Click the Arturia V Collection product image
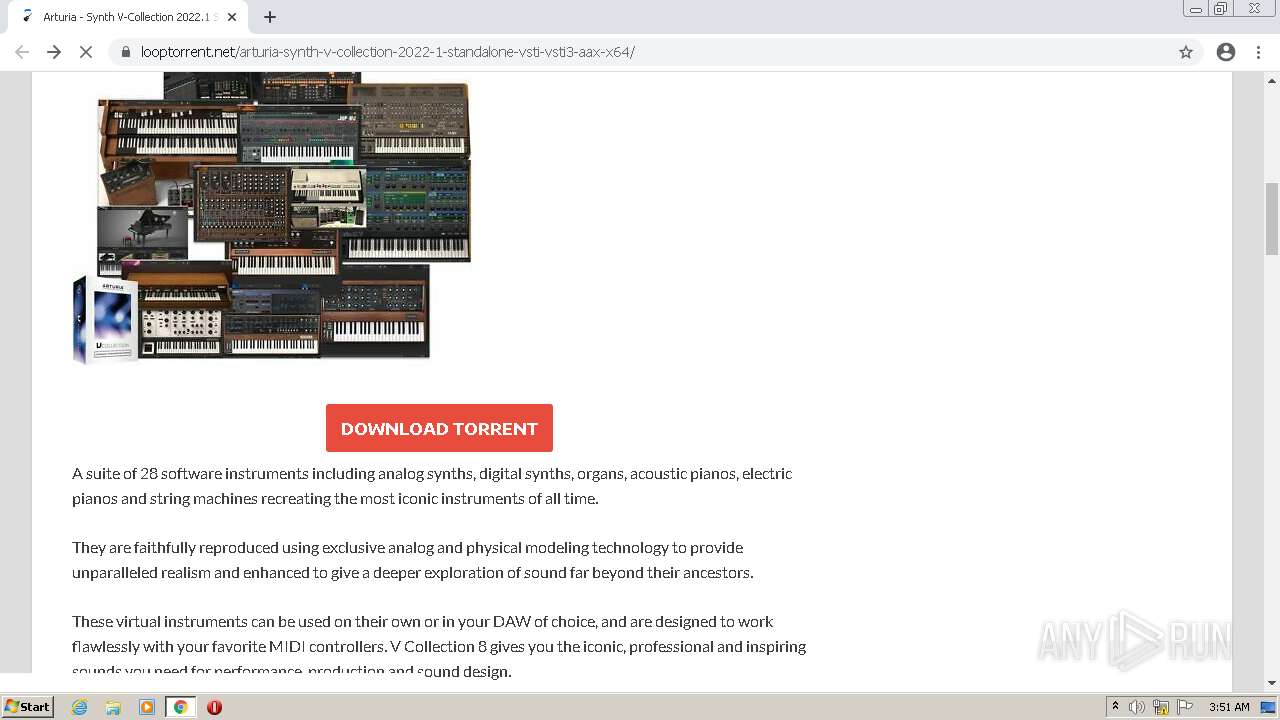 click(272, 218)
